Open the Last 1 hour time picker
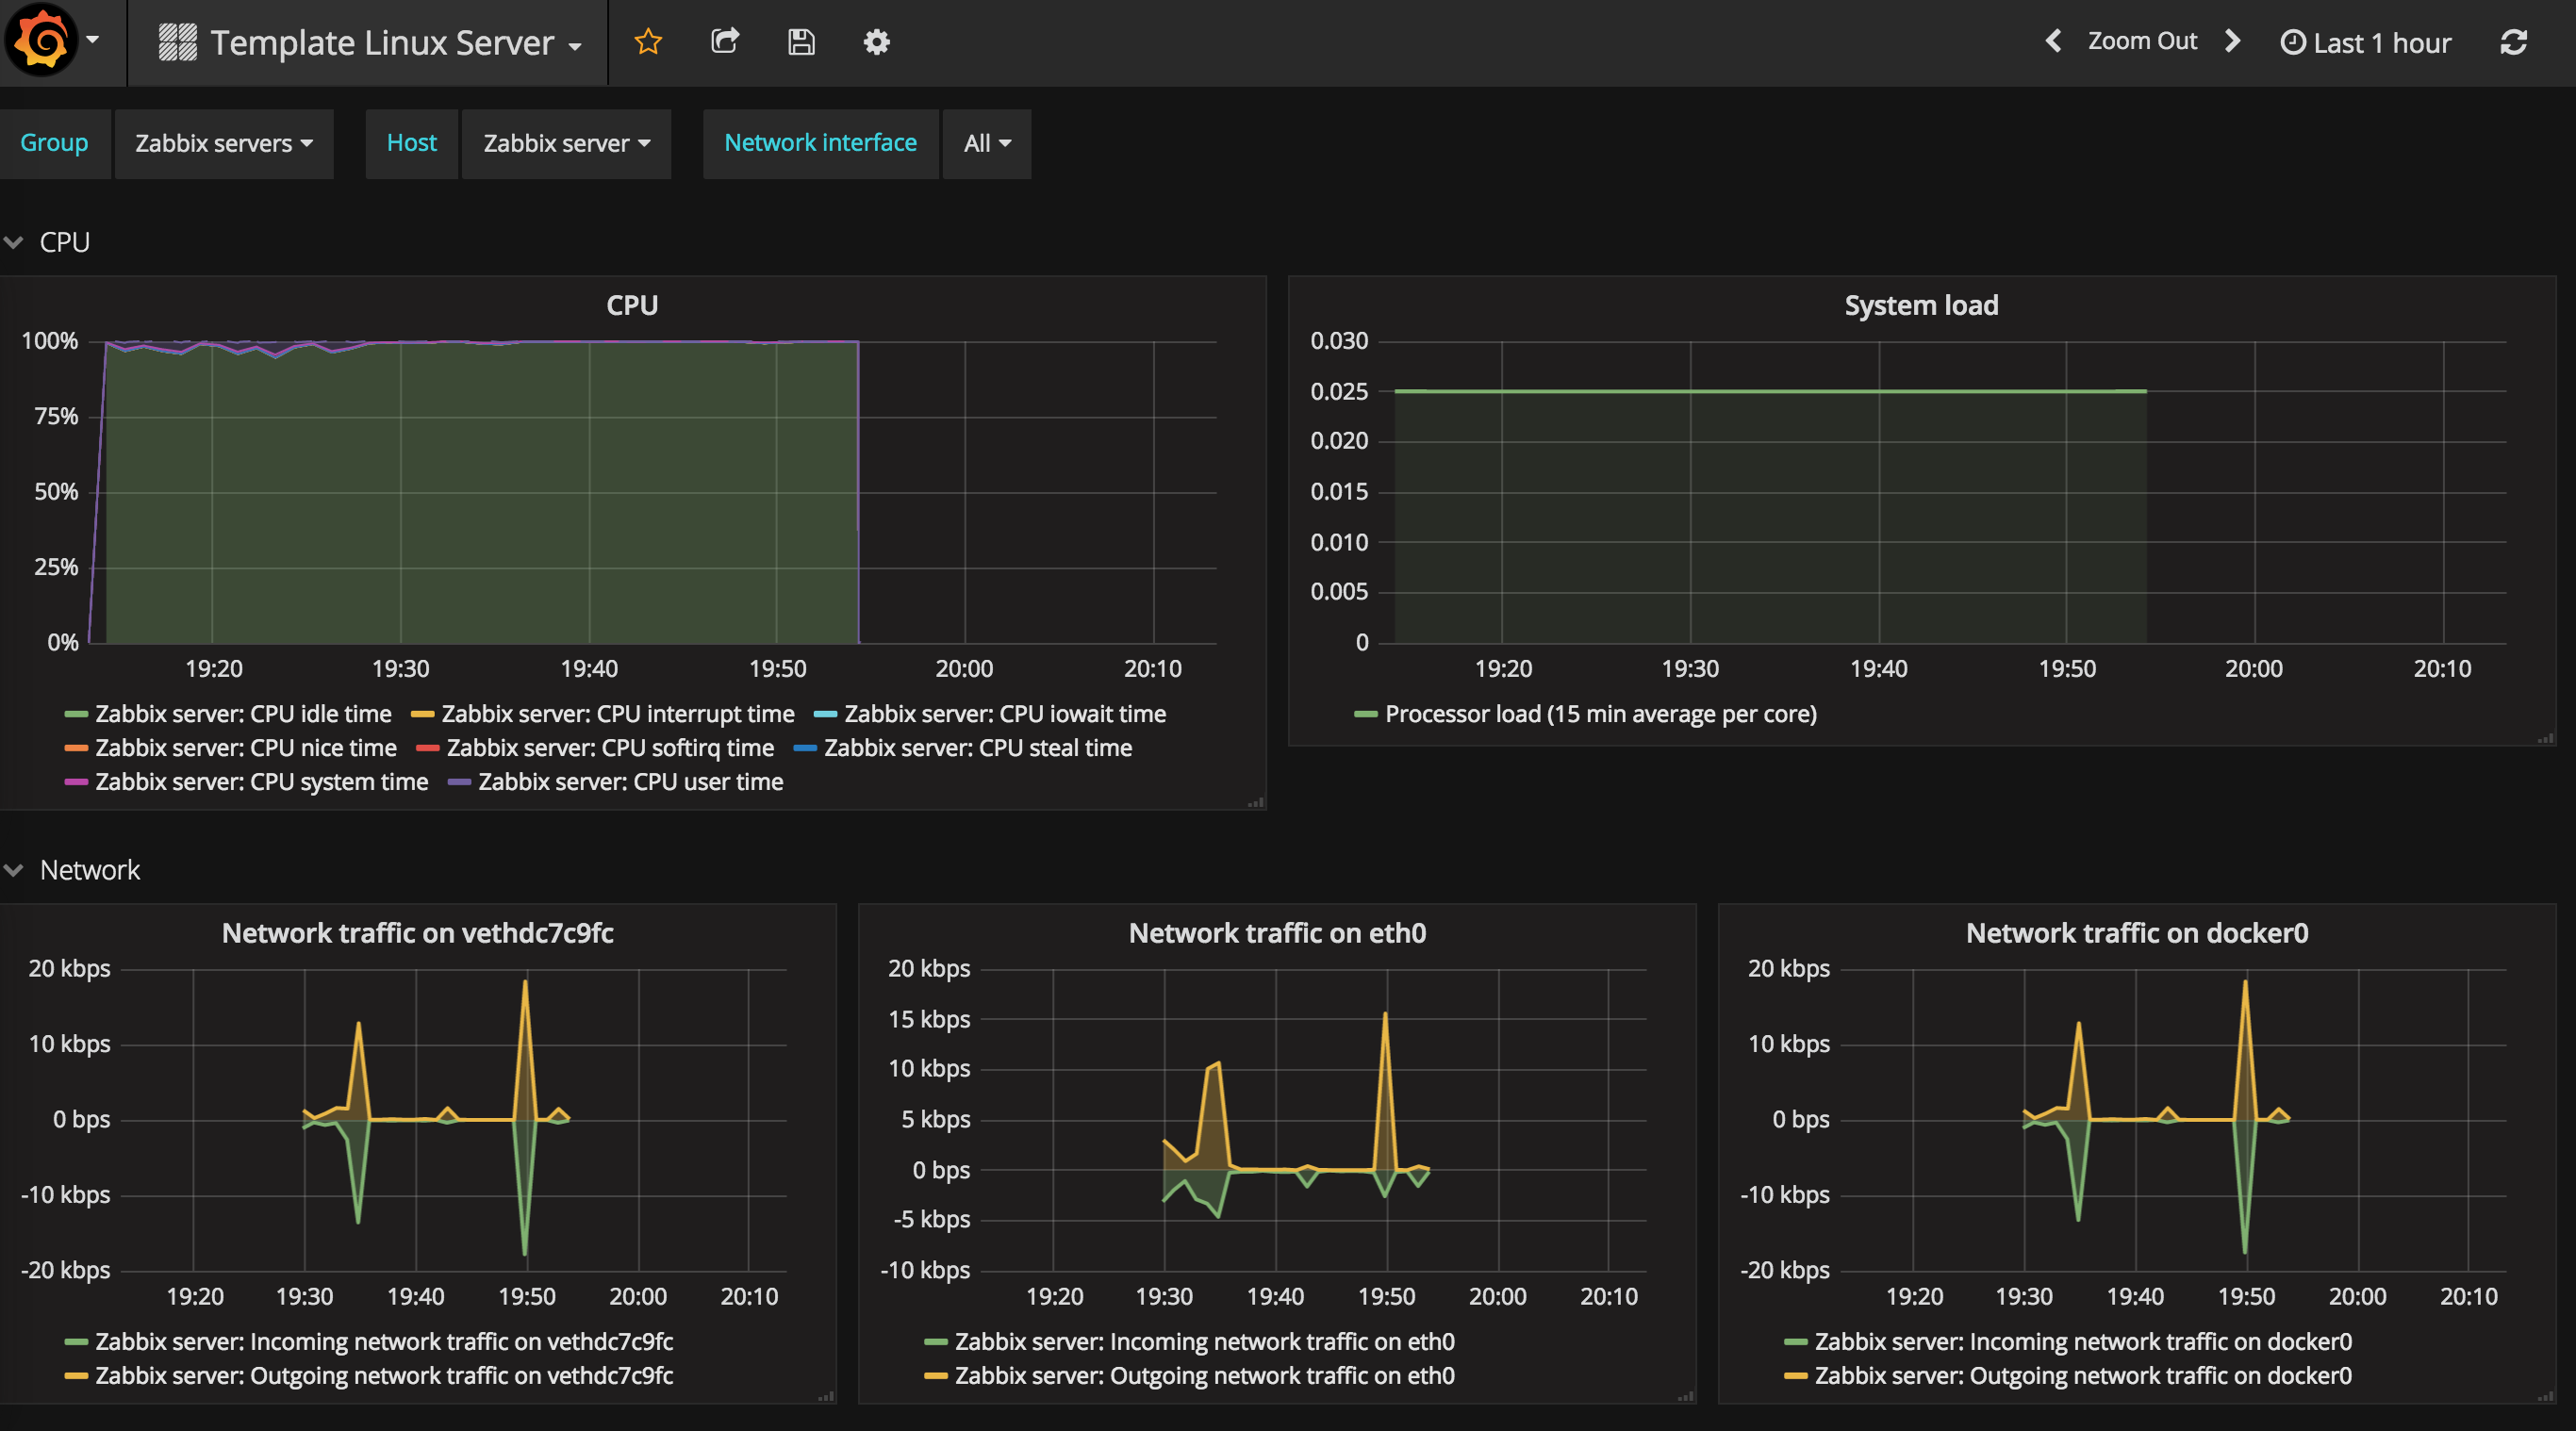Screen dimensions: 2576x1431 pos(2365,43)
